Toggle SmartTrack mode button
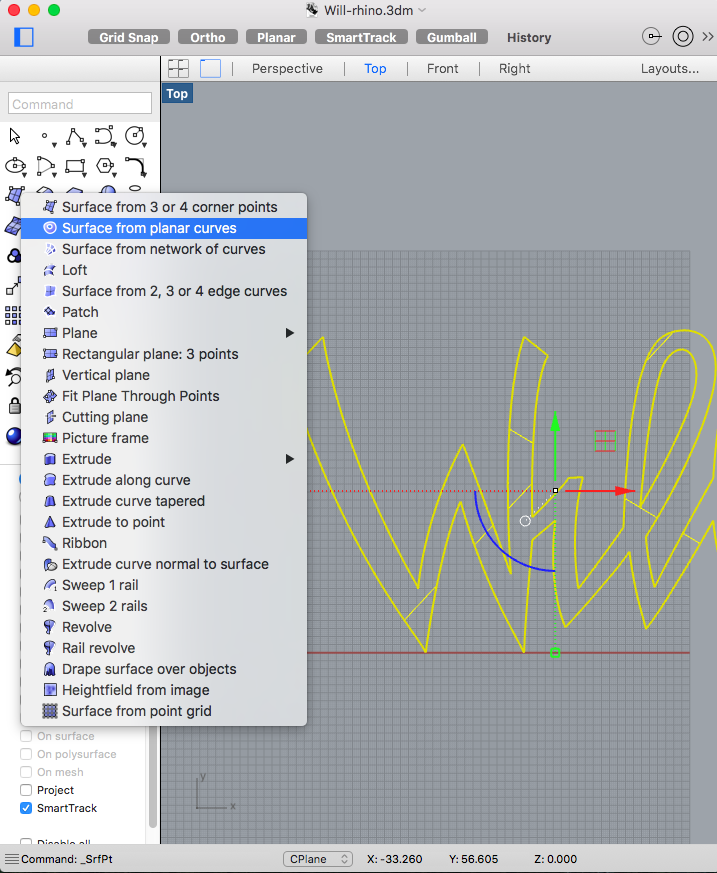This screenshot has height=873, width=717. tap(361, 37)
